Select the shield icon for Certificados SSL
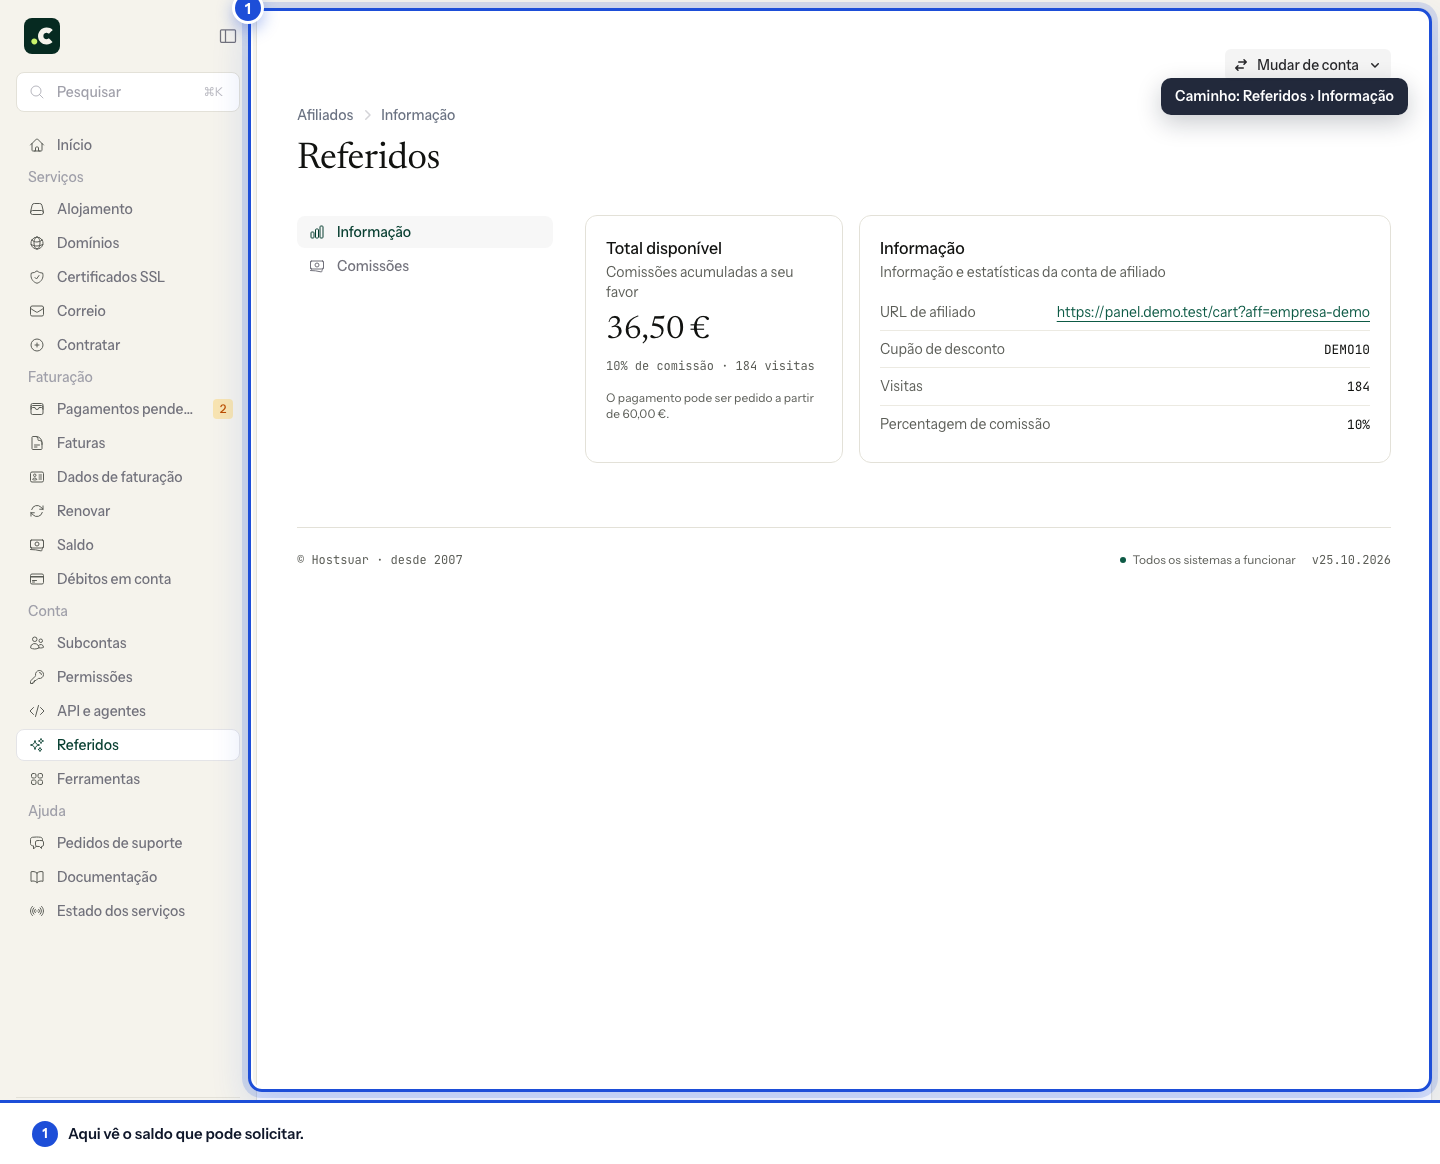Screen dimensions: 1440x1164 click(37, 277)
